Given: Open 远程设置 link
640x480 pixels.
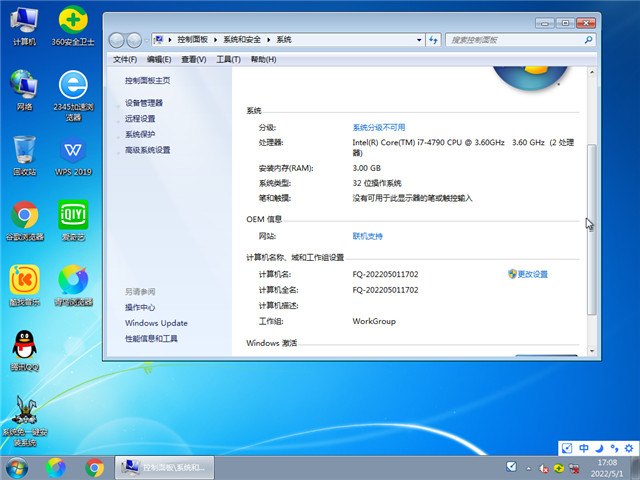Looking at the screenshot, I should pyautogui.click(x=140, y=118).
